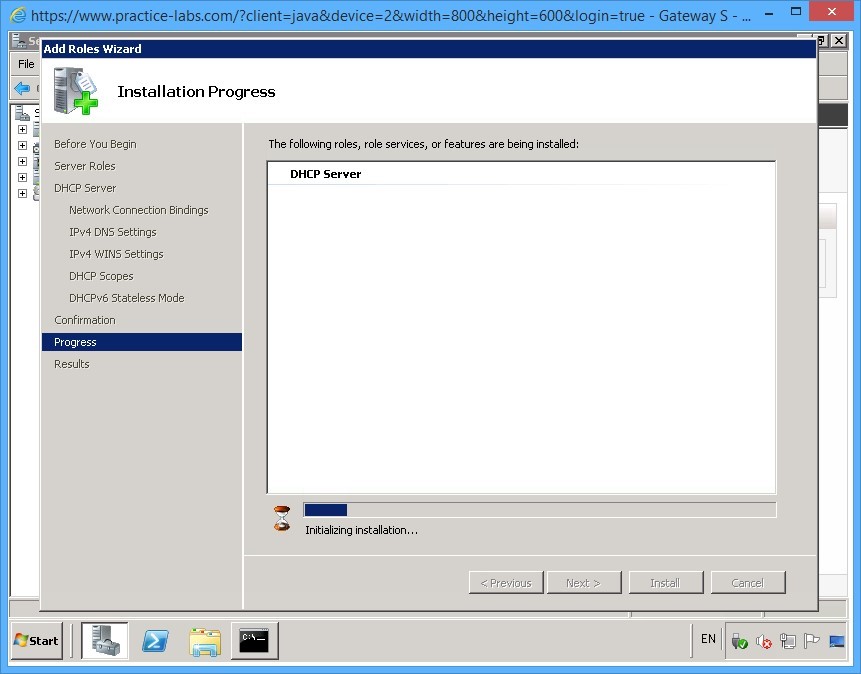Open the Command Prompt taskbar icon
The image size is (861, 674).
(x=252, y=640)
